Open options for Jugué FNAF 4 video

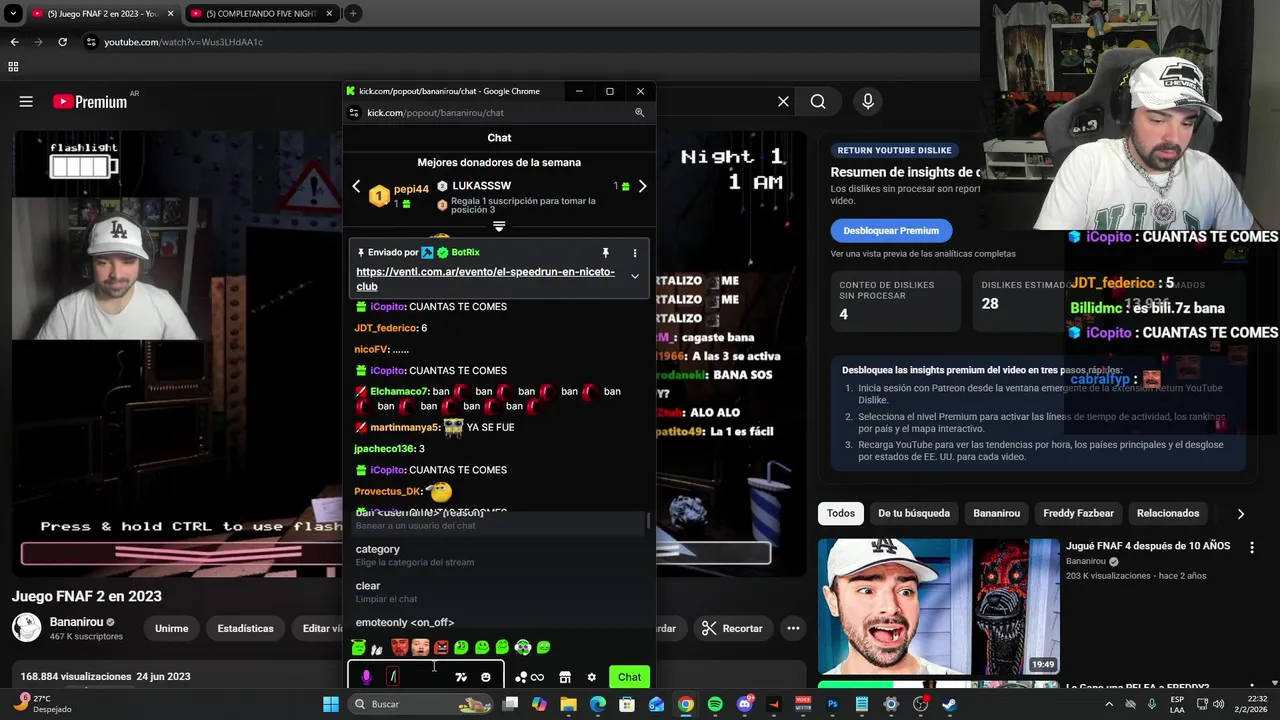point(1251,548)
